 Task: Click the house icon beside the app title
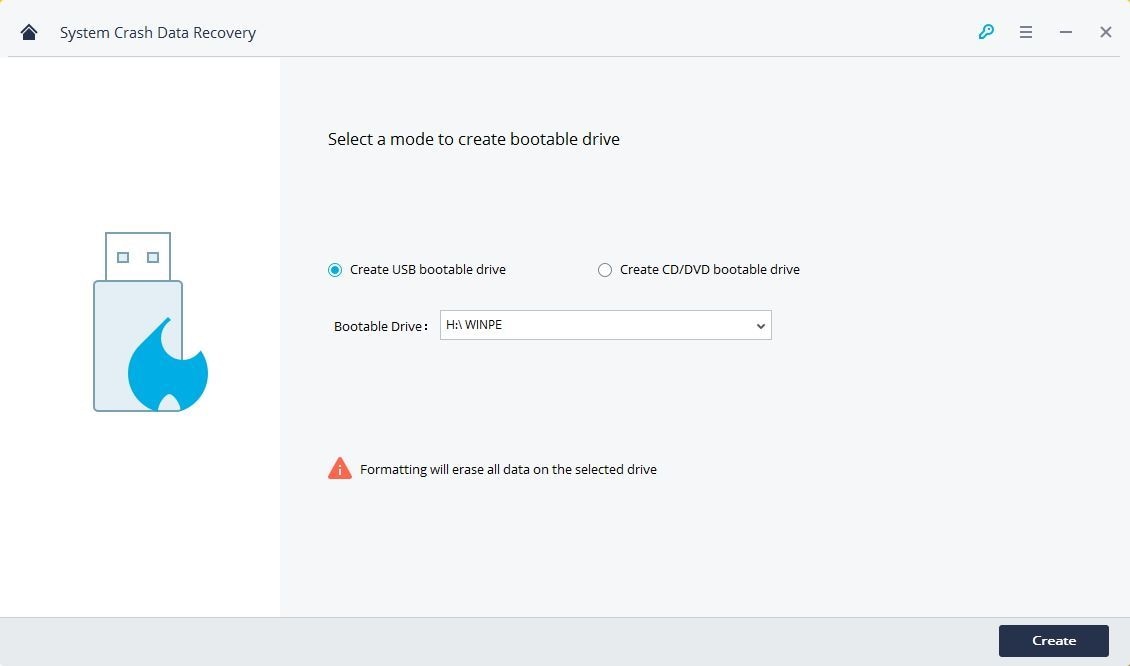pyautogui.click(x=28, y=31)
